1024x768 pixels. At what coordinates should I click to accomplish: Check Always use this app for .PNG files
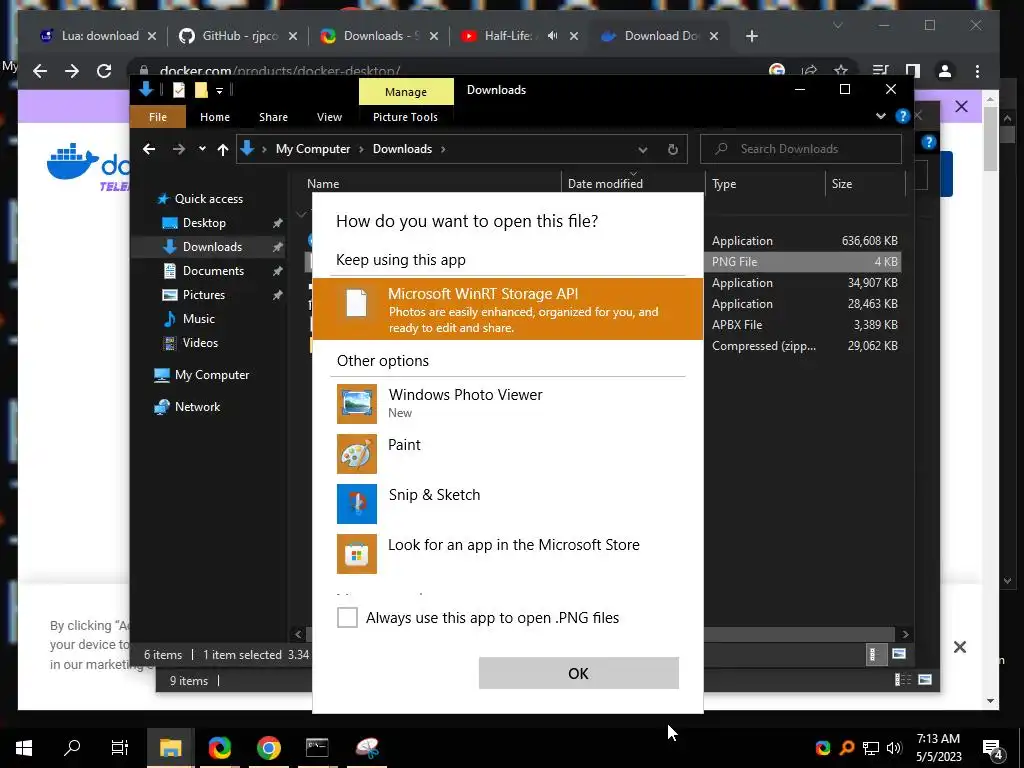[347, 617]
